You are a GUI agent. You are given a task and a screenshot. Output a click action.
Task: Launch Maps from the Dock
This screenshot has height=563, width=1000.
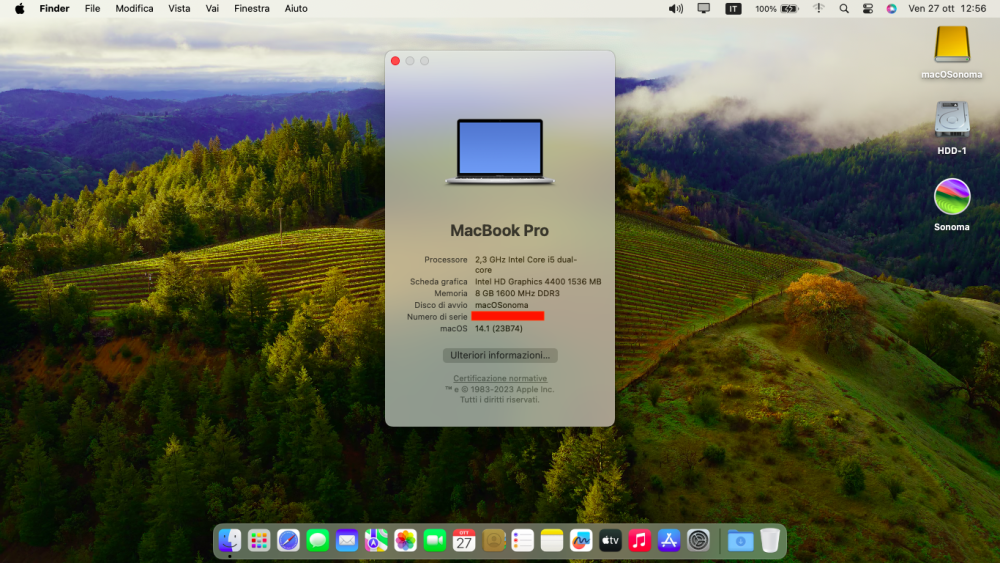(x=376, y=541)
